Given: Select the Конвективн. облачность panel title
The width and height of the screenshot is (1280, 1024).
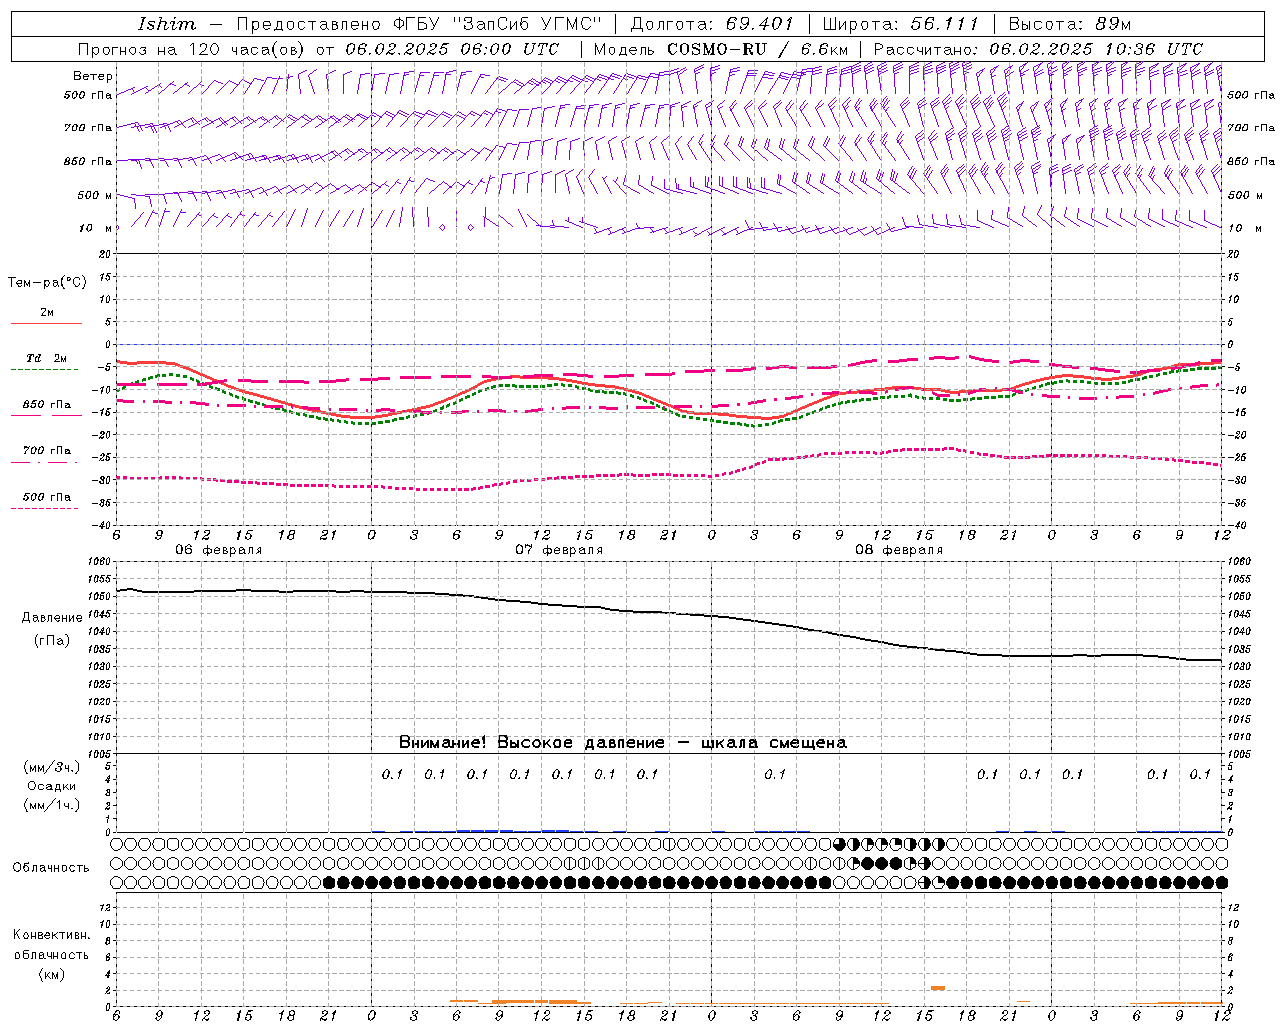Looking at the screenshot, I should pyautogui.click(x=51, y=945).
